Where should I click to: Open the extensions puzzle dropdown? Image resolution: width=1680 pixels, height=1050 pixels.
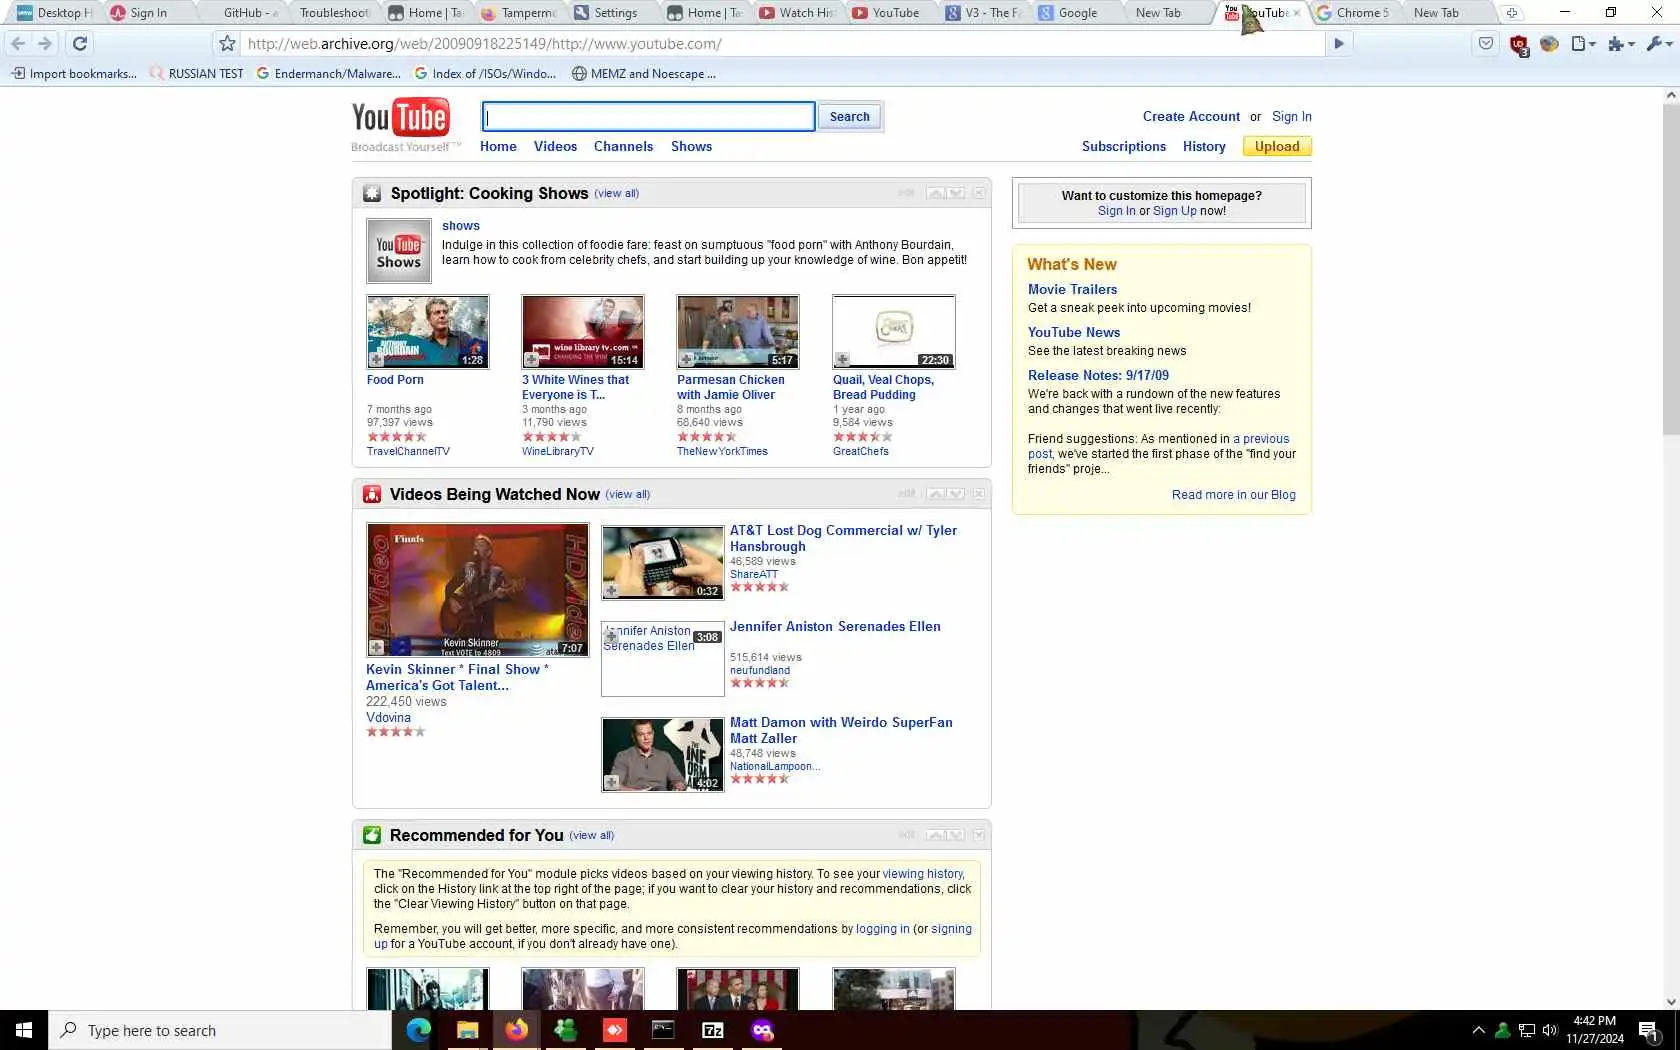coord(1621,43)
